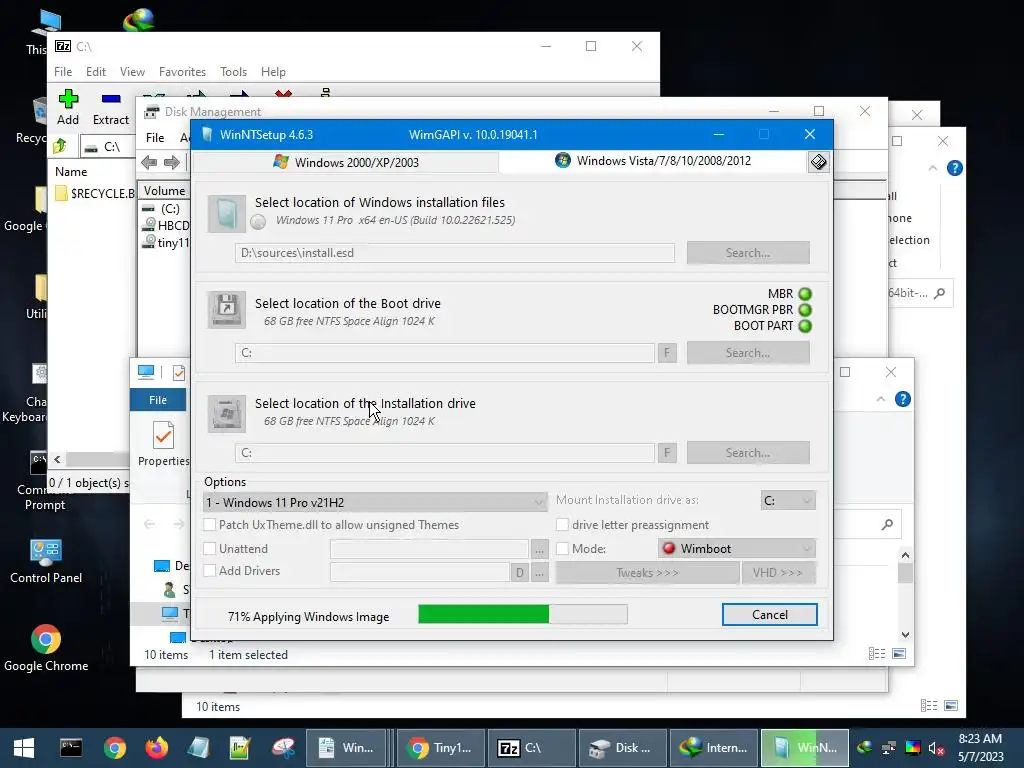Switch to Disk Management taskbar button
This screenshot has width=1024, height=768.
pyautogui.click(x=622, y=748)
